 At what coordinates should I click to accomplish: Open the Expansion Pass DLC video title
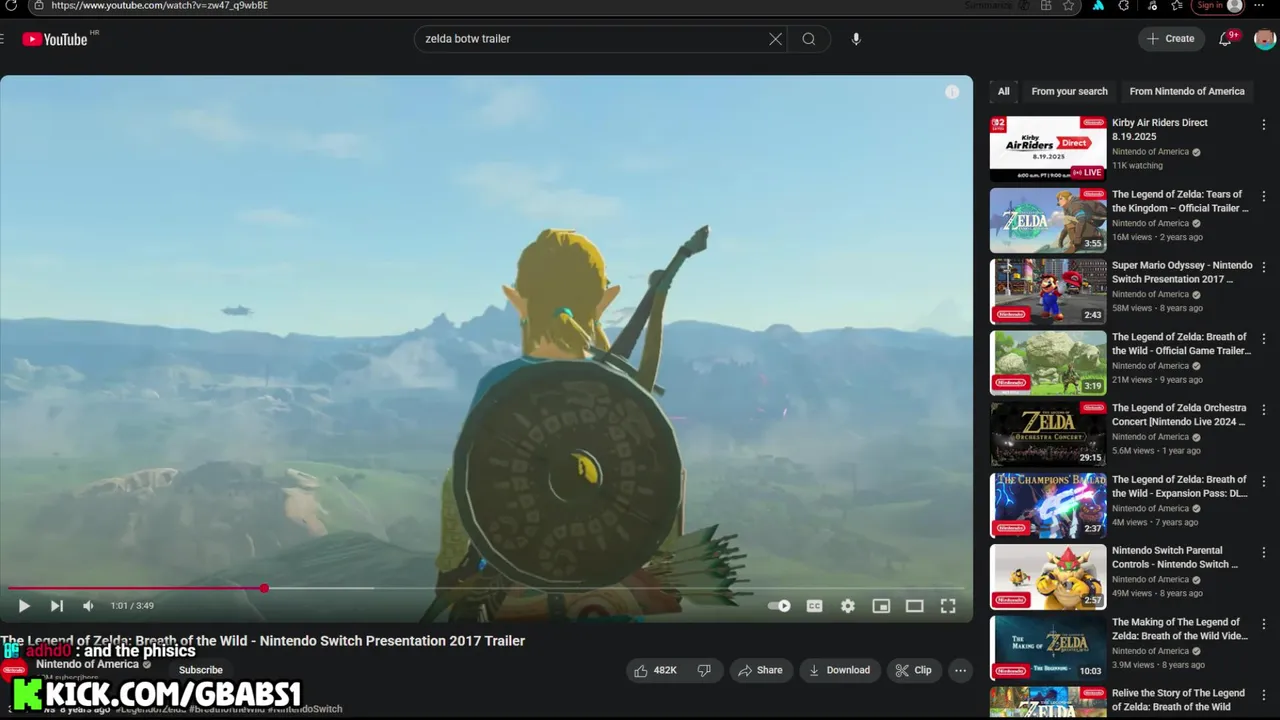click(x=1180, y=486)
